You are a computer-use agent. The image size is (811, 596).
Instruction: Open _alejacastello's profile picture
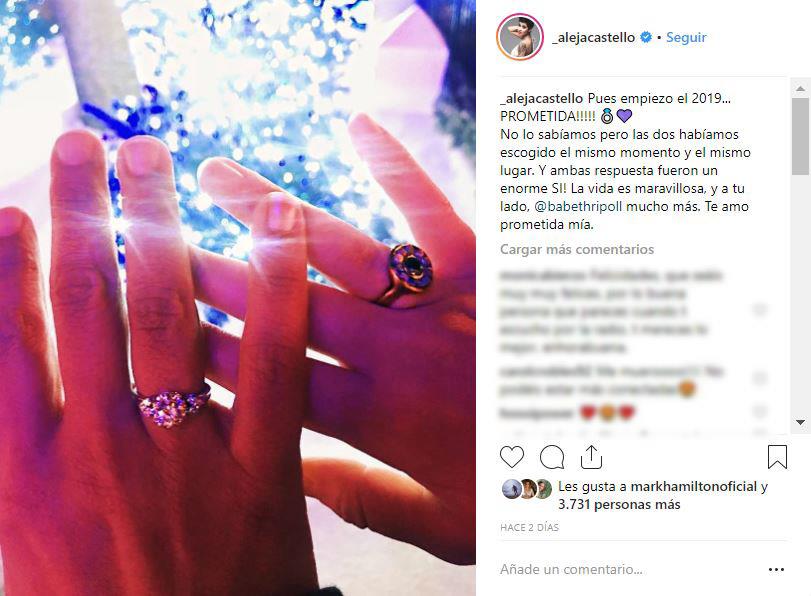coord(520,37)
